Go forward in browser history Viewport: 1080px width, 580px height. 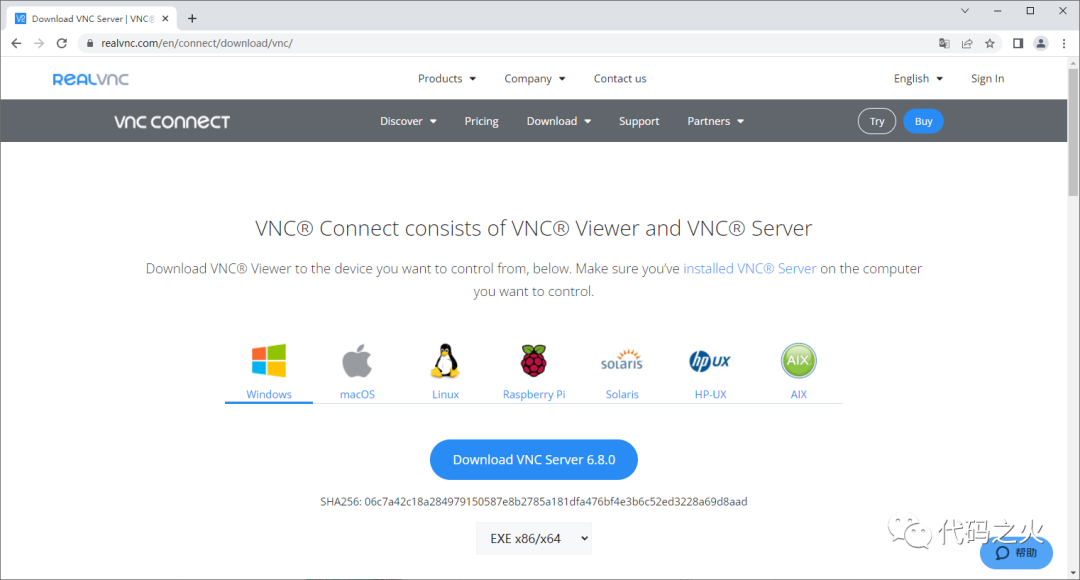point(39,43)
